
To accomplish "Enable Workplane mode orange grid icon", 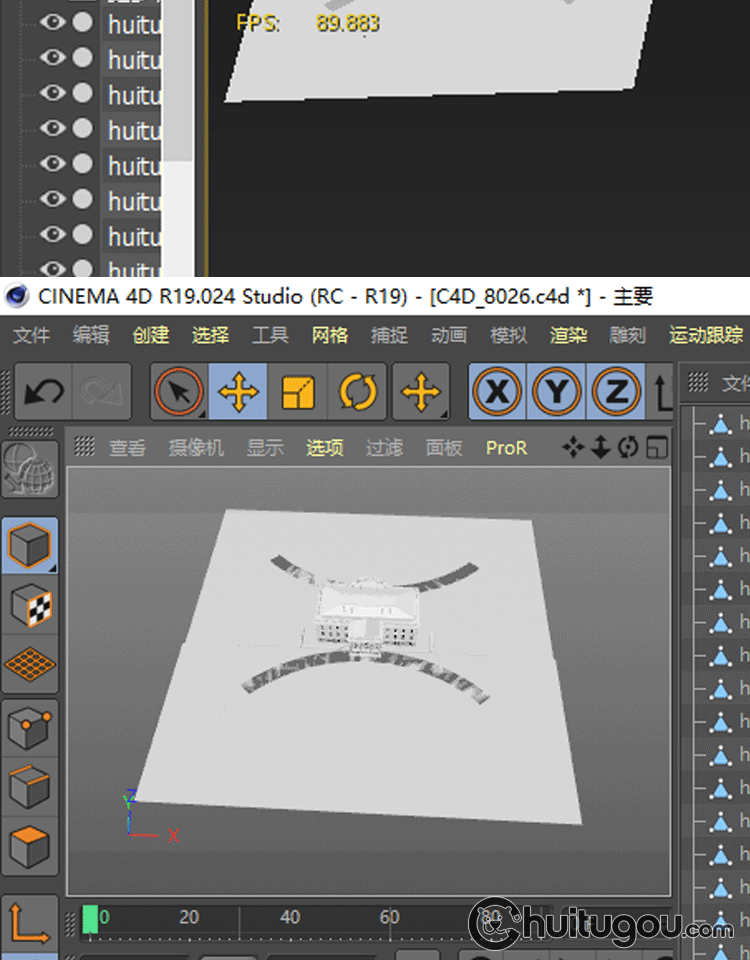I will tap(30, 664).
